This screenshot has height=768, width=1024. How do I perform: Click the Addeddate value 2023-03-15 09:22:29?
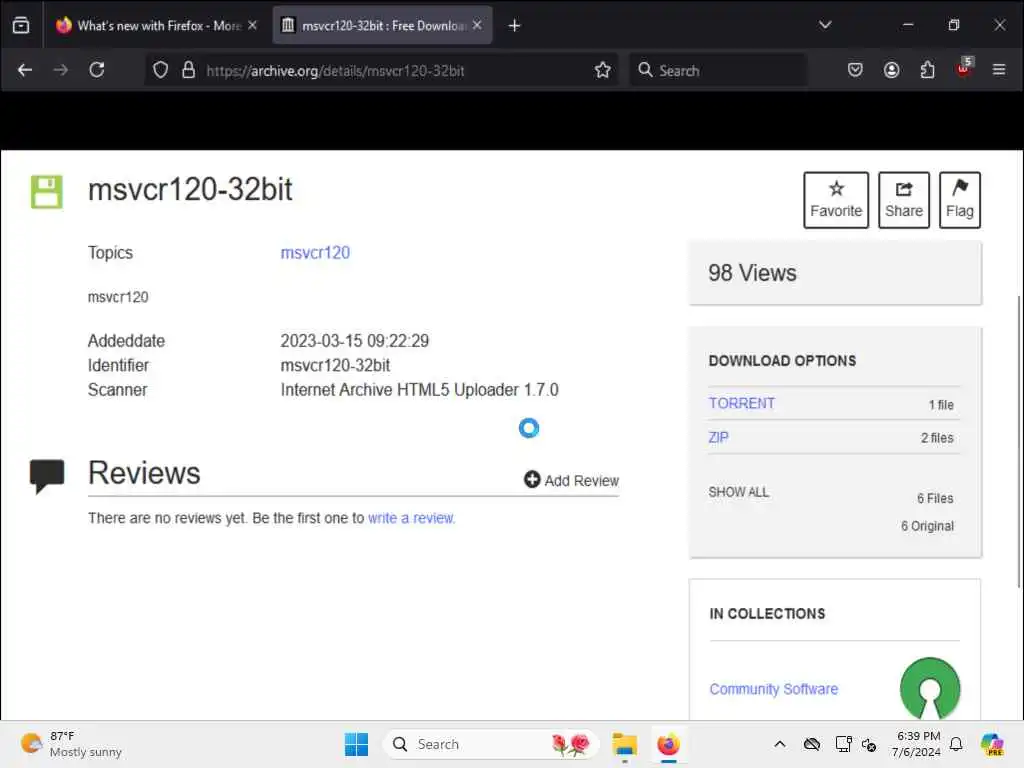(355, 341)
